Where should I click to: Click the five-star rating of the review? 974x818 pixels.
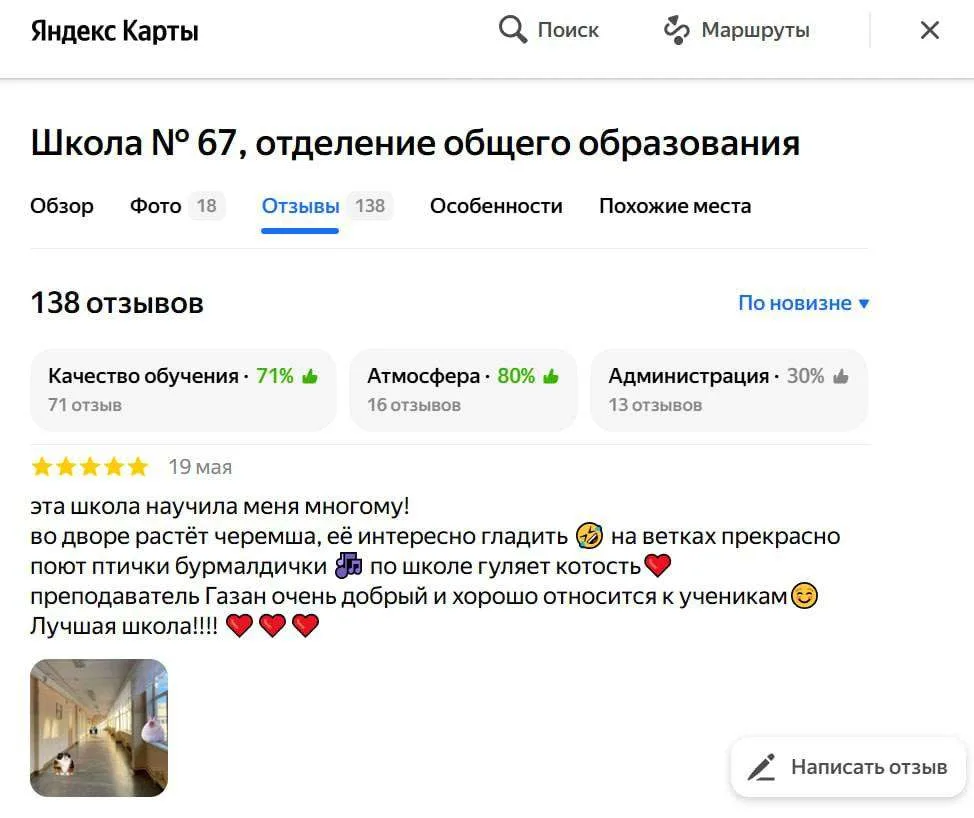tap(90, 466)
